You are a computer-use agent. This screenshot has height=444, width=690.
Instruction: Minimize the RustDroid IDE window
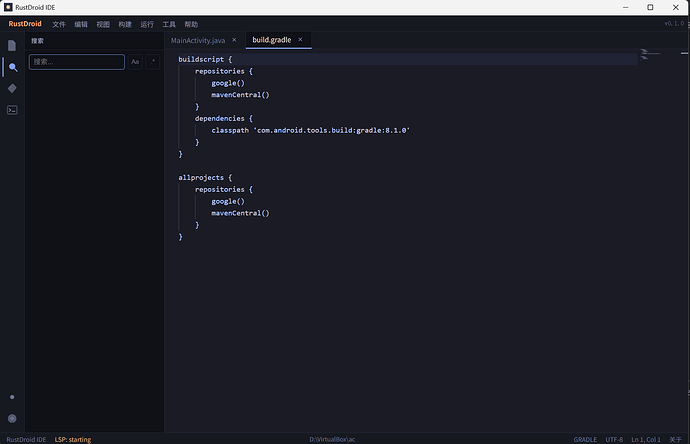click(625, 7)
